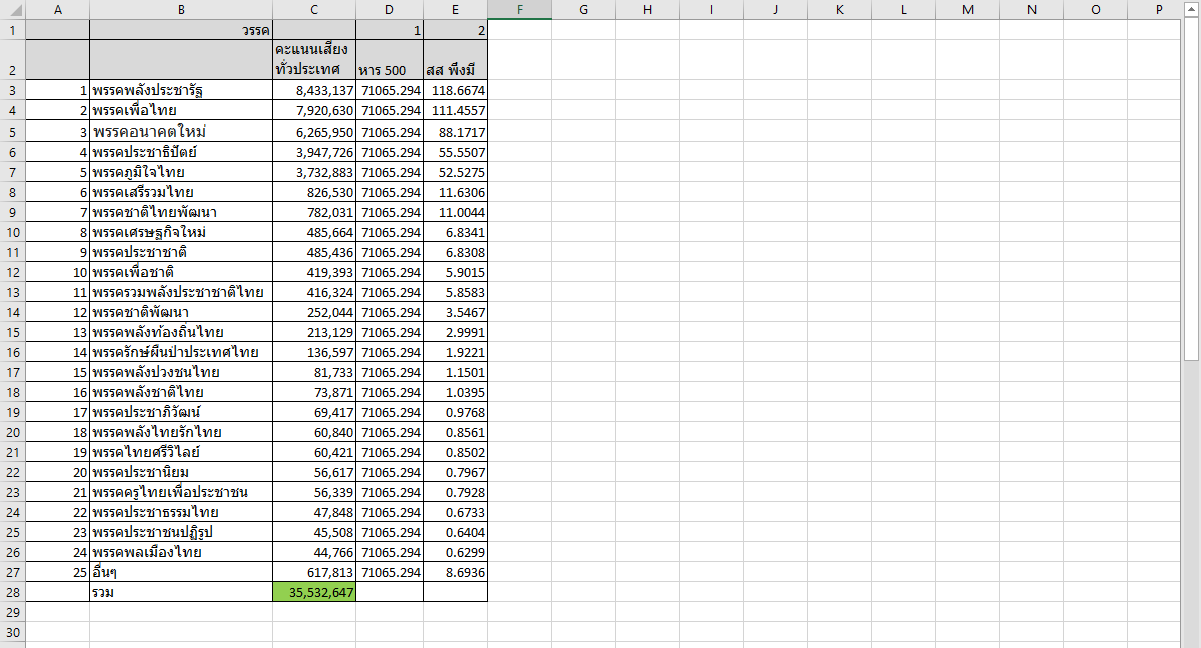Click value 111.4557 in column E

coord(455,111)
